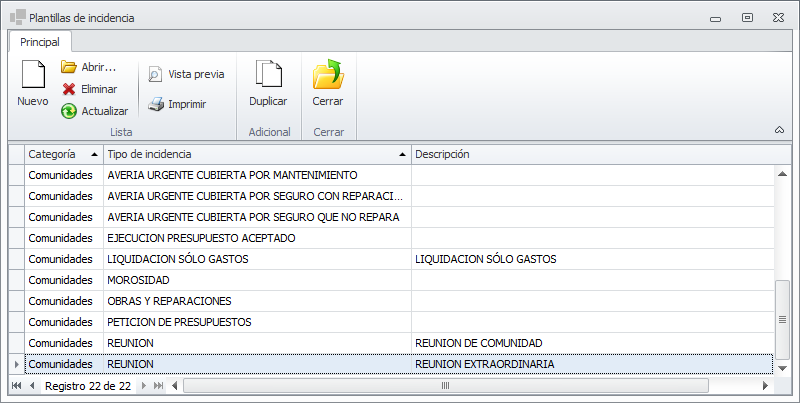Go to first record in navigator

tap(16, 386)
